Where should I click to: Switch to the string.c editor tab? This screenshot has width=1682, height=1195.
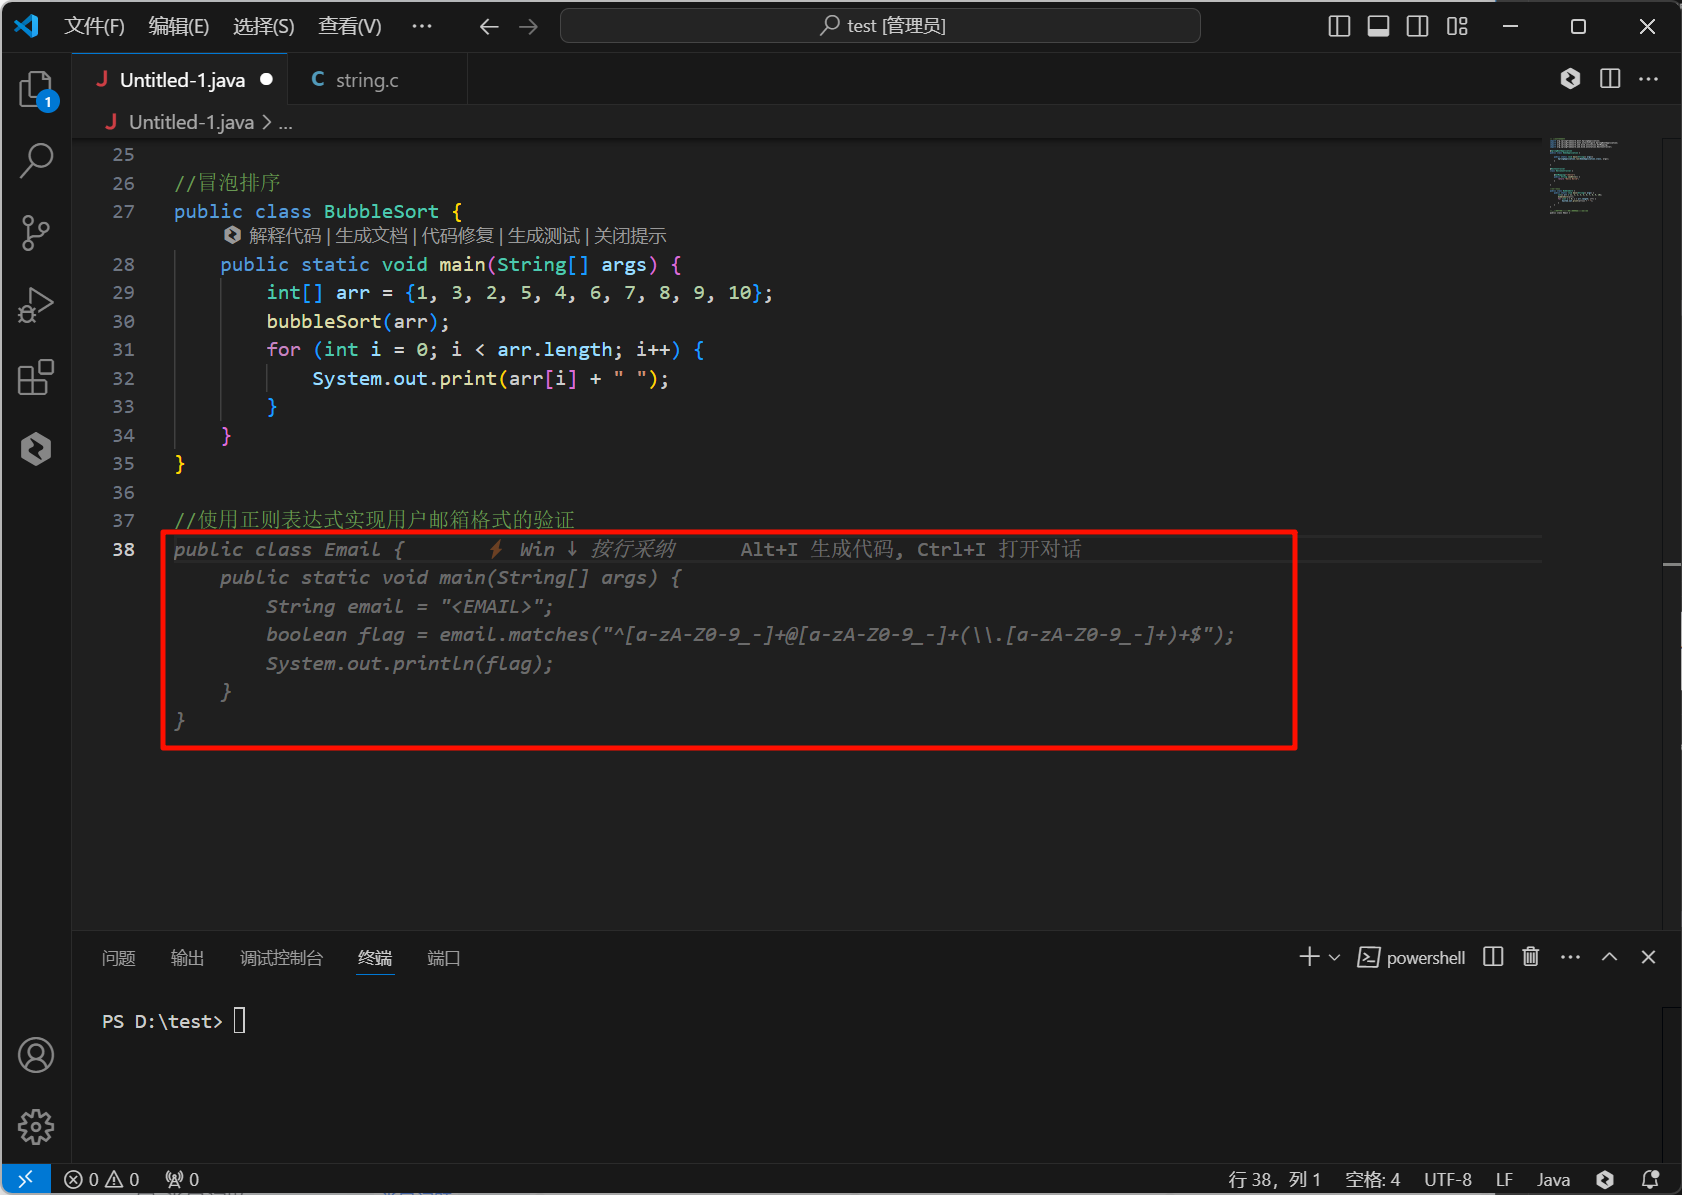pyautogui.click(x=366, y=80)
